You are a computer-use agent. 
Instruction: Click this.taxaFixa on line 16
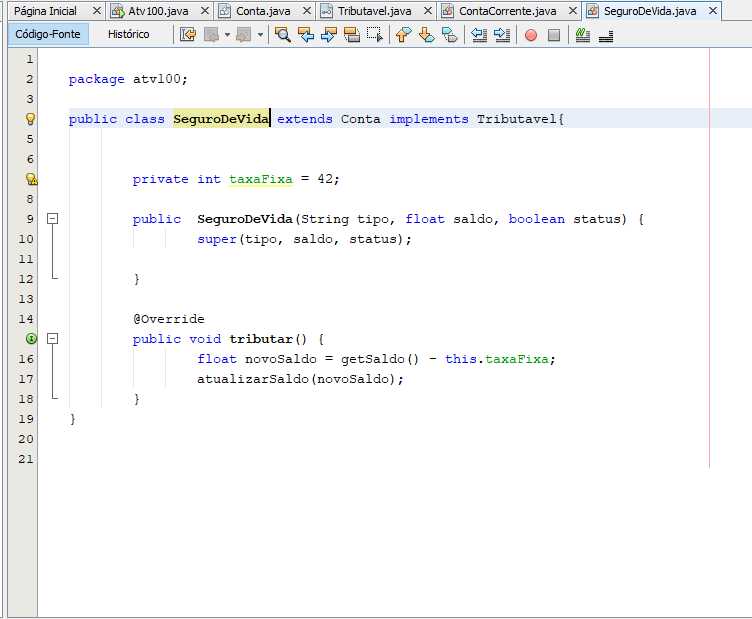point(496,359)
